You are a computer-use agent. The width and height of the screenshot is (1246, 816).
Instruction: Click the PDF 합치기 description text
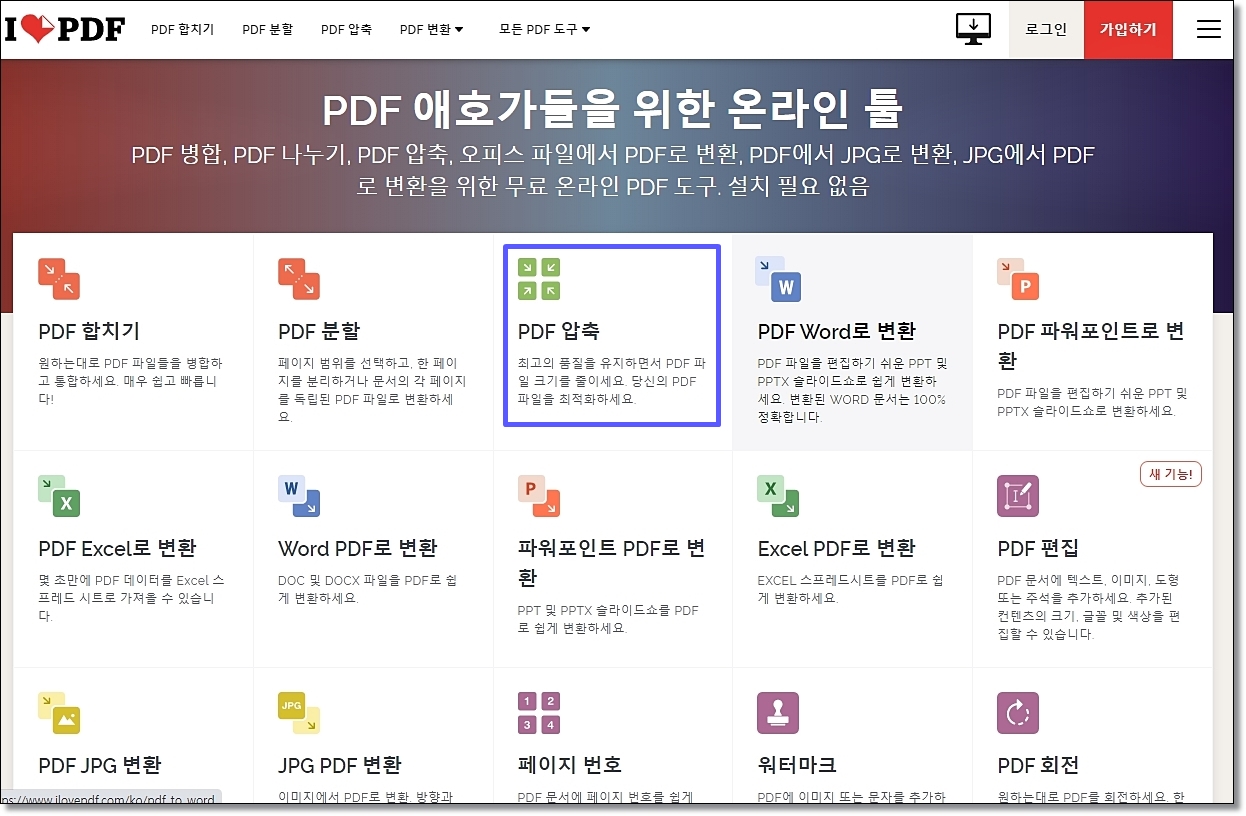[131, 381]
